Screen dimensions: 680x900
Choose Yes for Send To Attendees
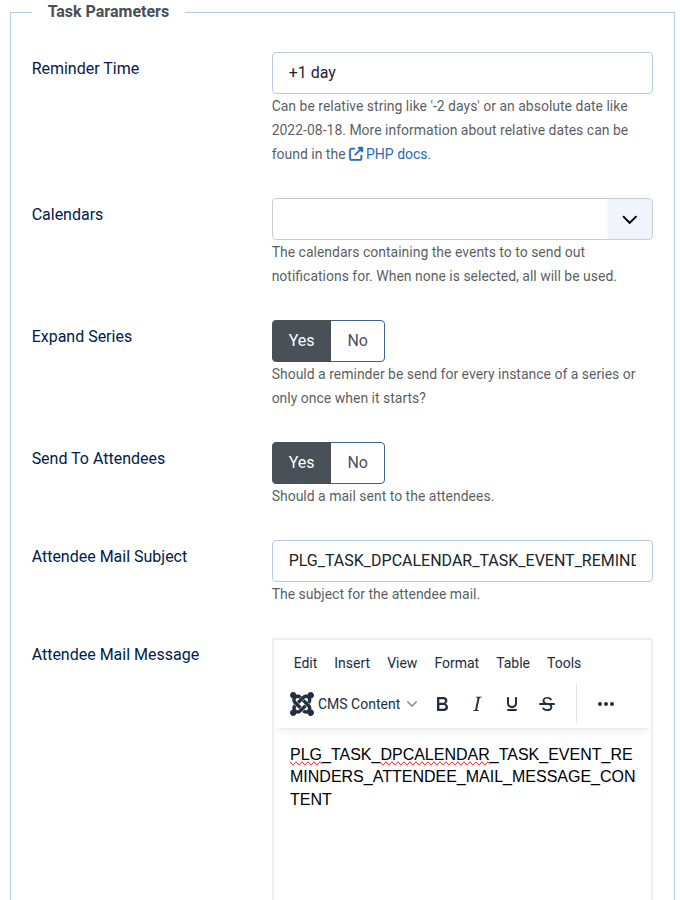301,463
